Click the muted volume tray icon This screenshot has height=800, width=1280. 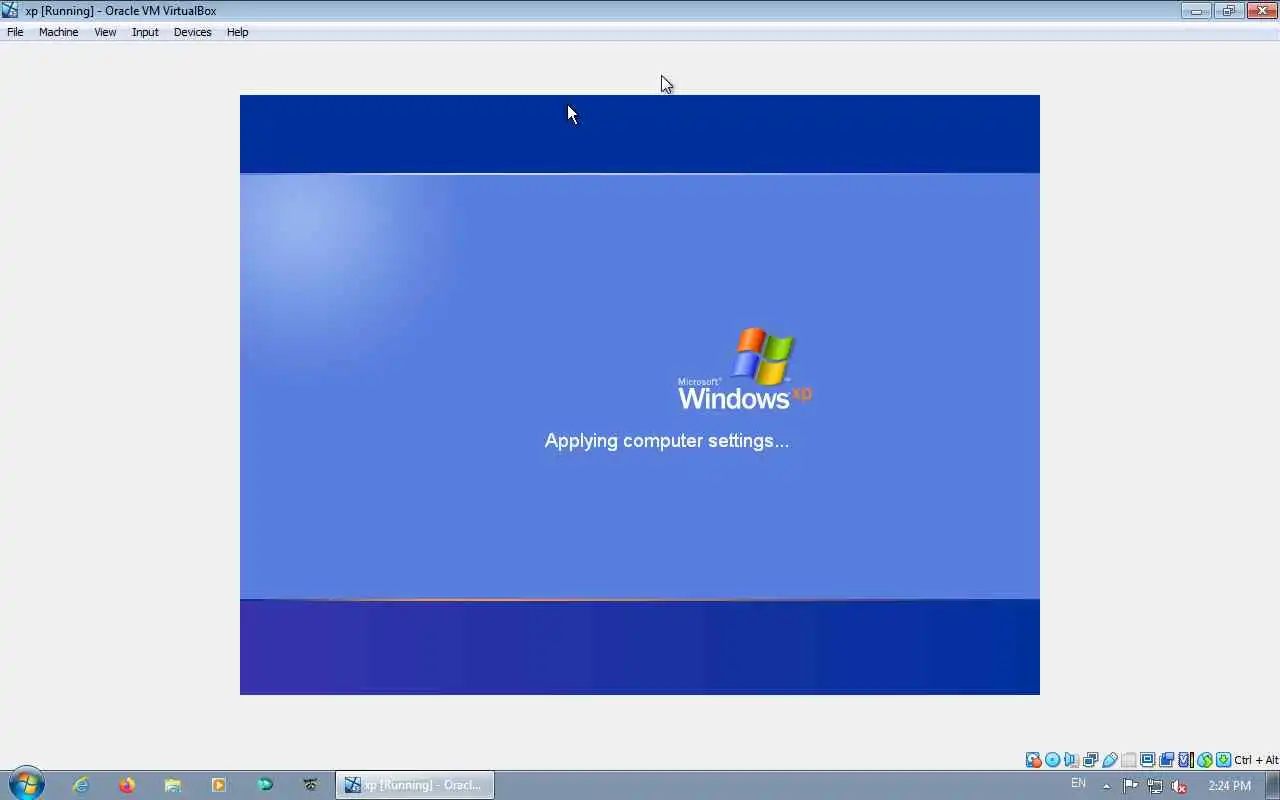point(1179,786)
